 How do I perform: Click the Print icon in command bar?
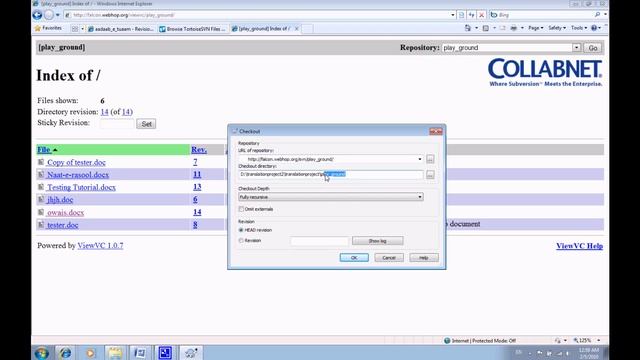[513, 28]
